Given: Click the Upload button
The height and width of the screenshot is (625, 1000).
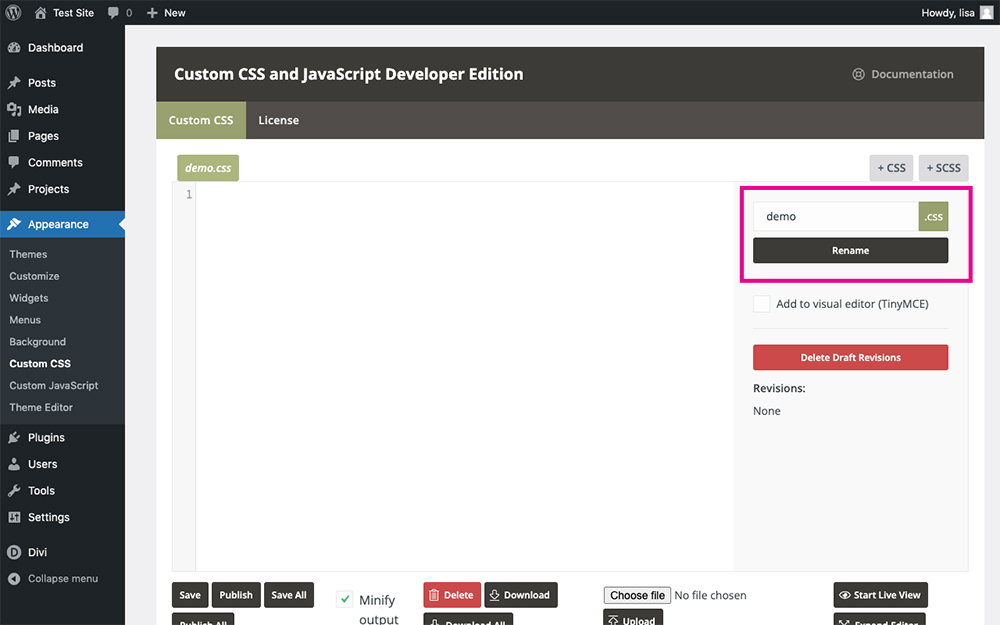Looking at the screenshot, I should [x=633, y=619].
